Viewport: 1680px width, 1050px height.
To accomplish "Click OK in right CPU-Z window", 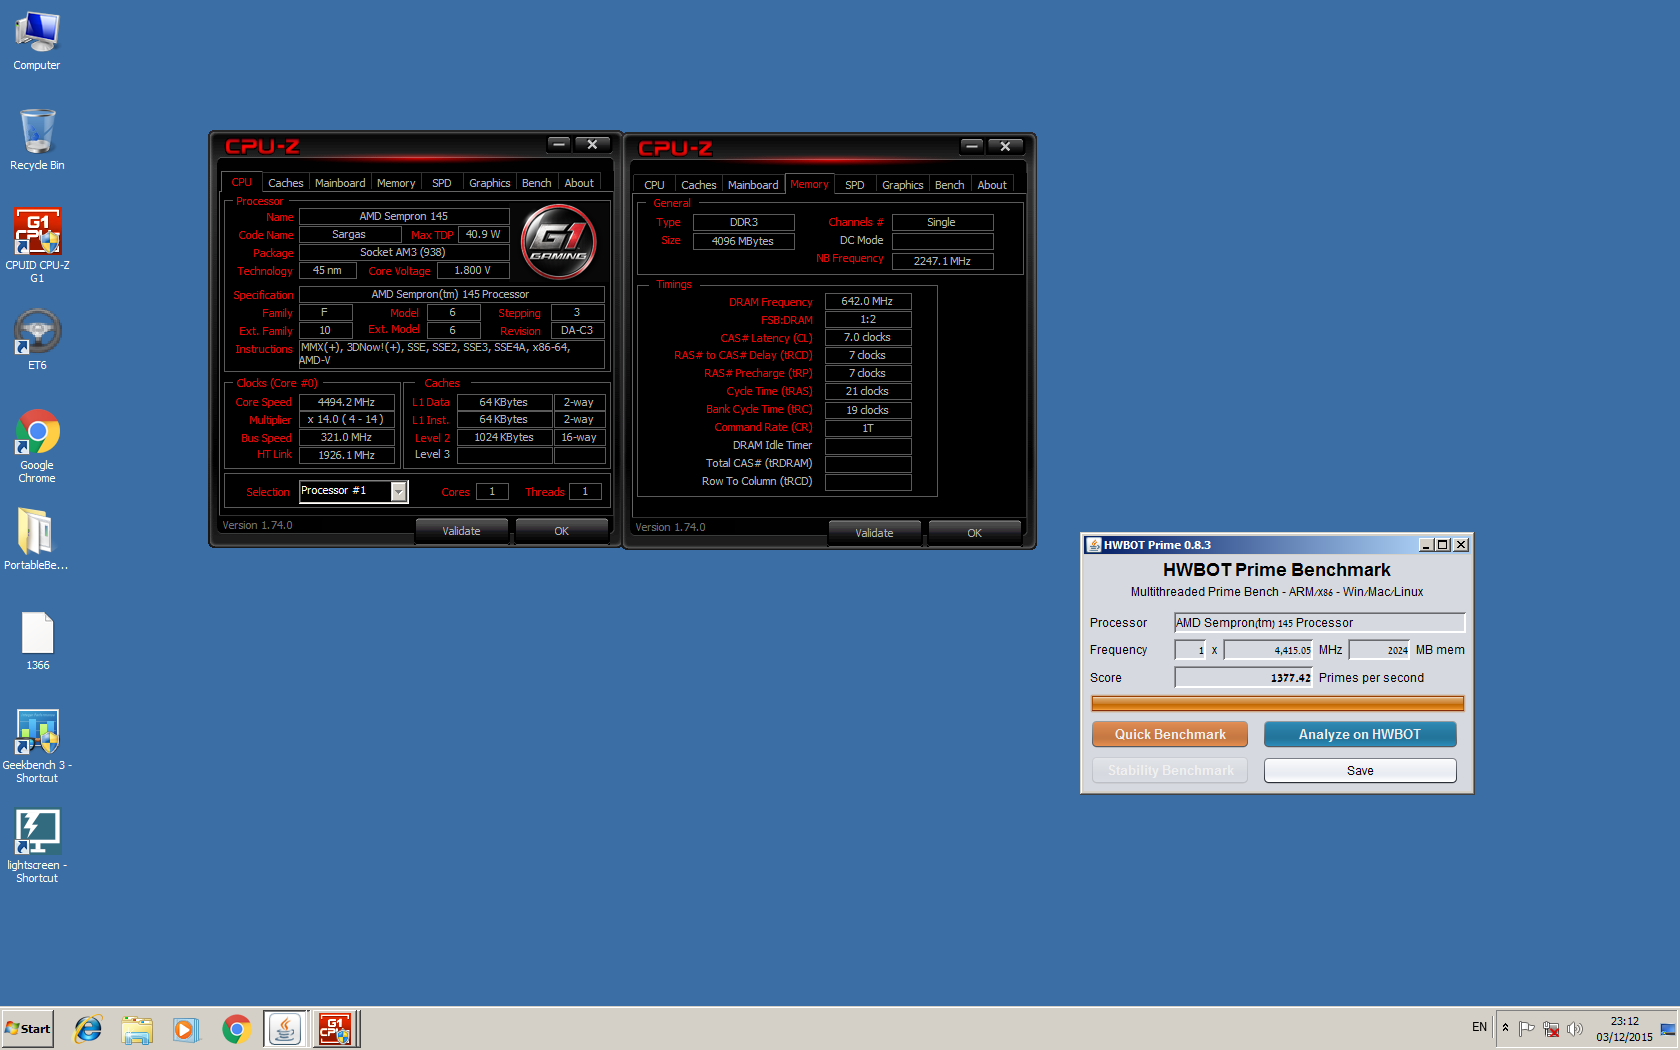I will (x=975, y=533).
